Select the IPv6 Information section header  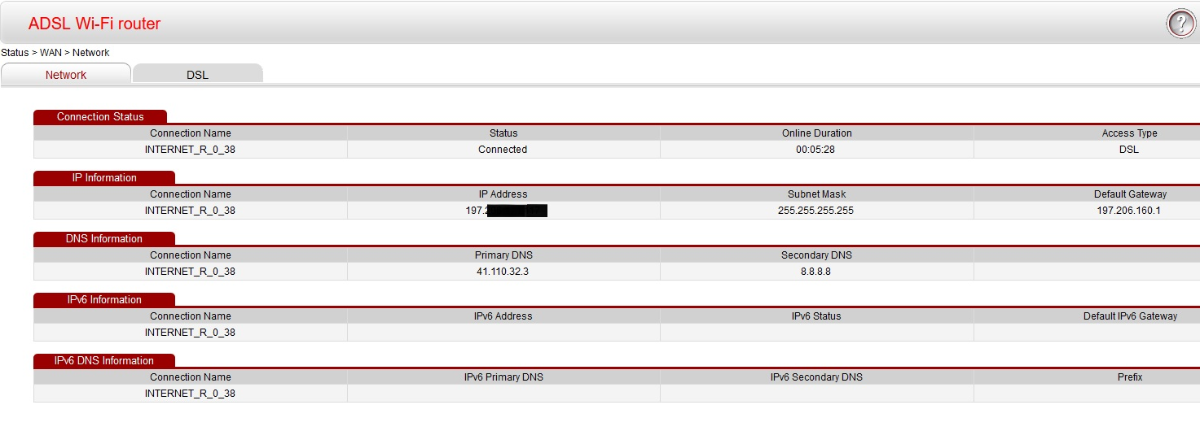point(103,300)
